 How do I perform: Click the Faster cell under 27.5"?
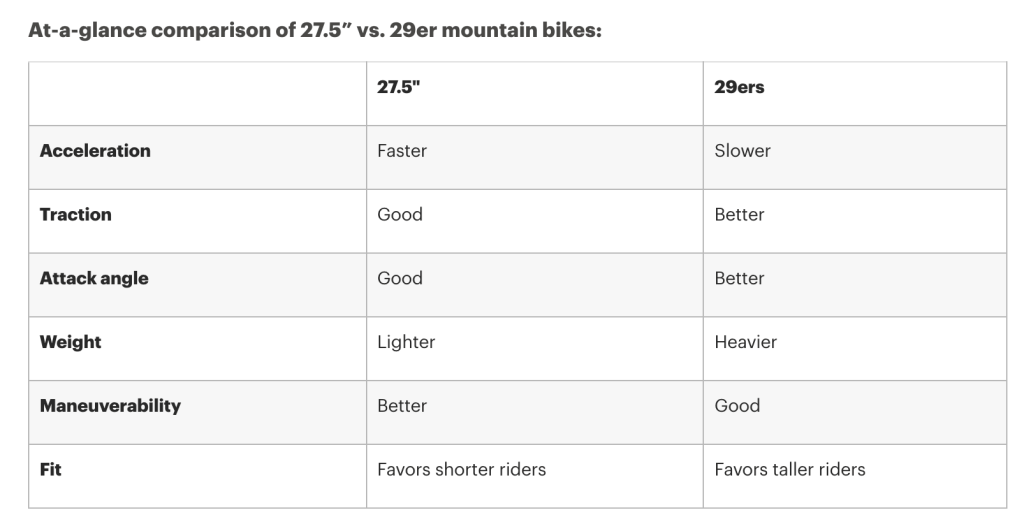(402, 151)
